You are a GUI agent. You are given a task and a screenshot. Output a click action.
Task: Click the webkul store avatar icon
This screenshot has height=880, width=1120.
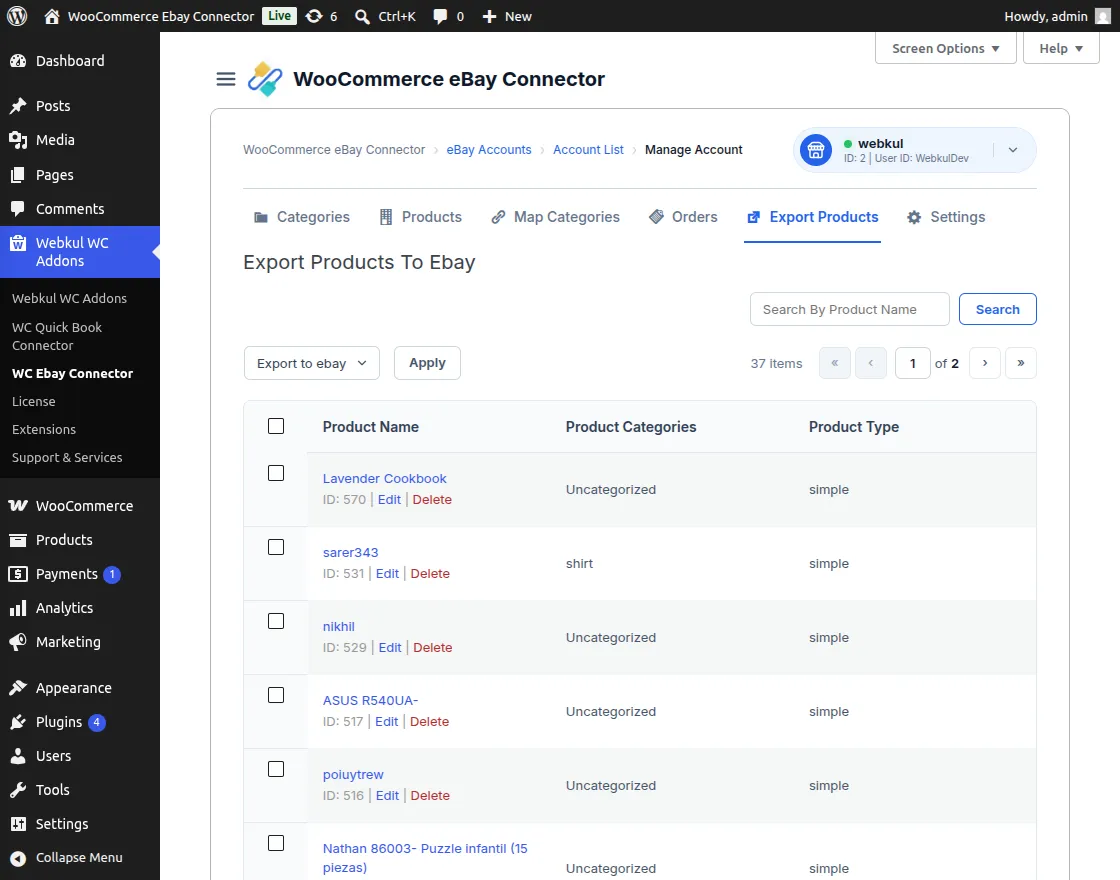[x=816, y=150]
